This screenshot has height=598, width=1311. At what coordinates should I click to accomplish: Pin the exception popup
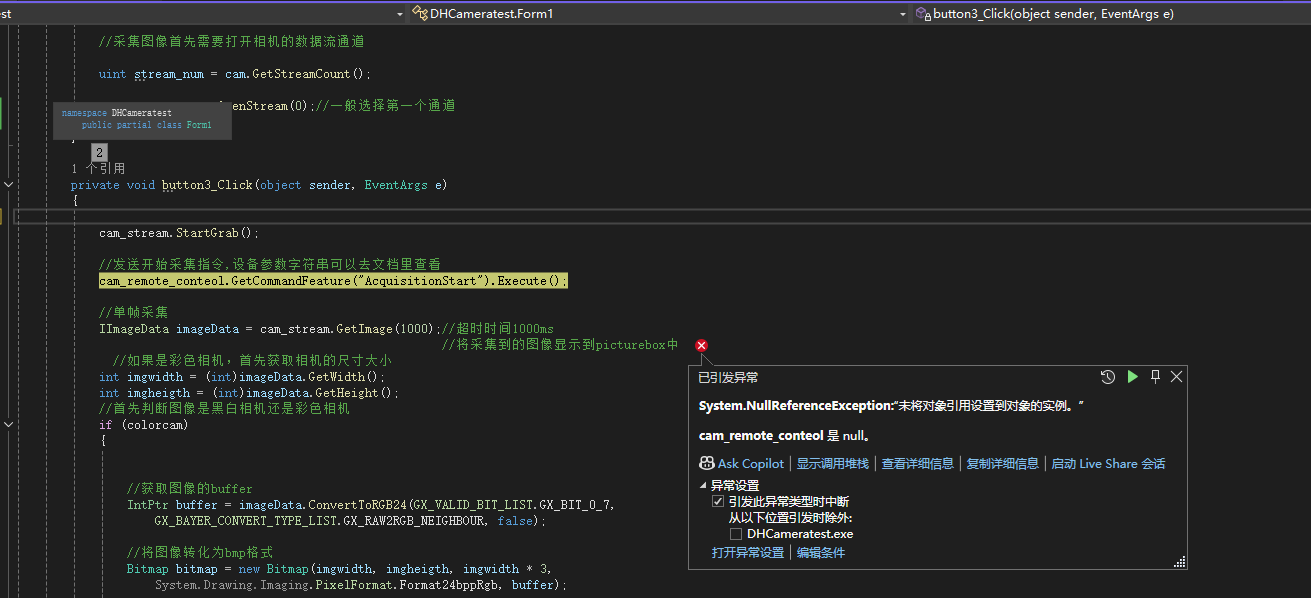(x=1155, y=377)
